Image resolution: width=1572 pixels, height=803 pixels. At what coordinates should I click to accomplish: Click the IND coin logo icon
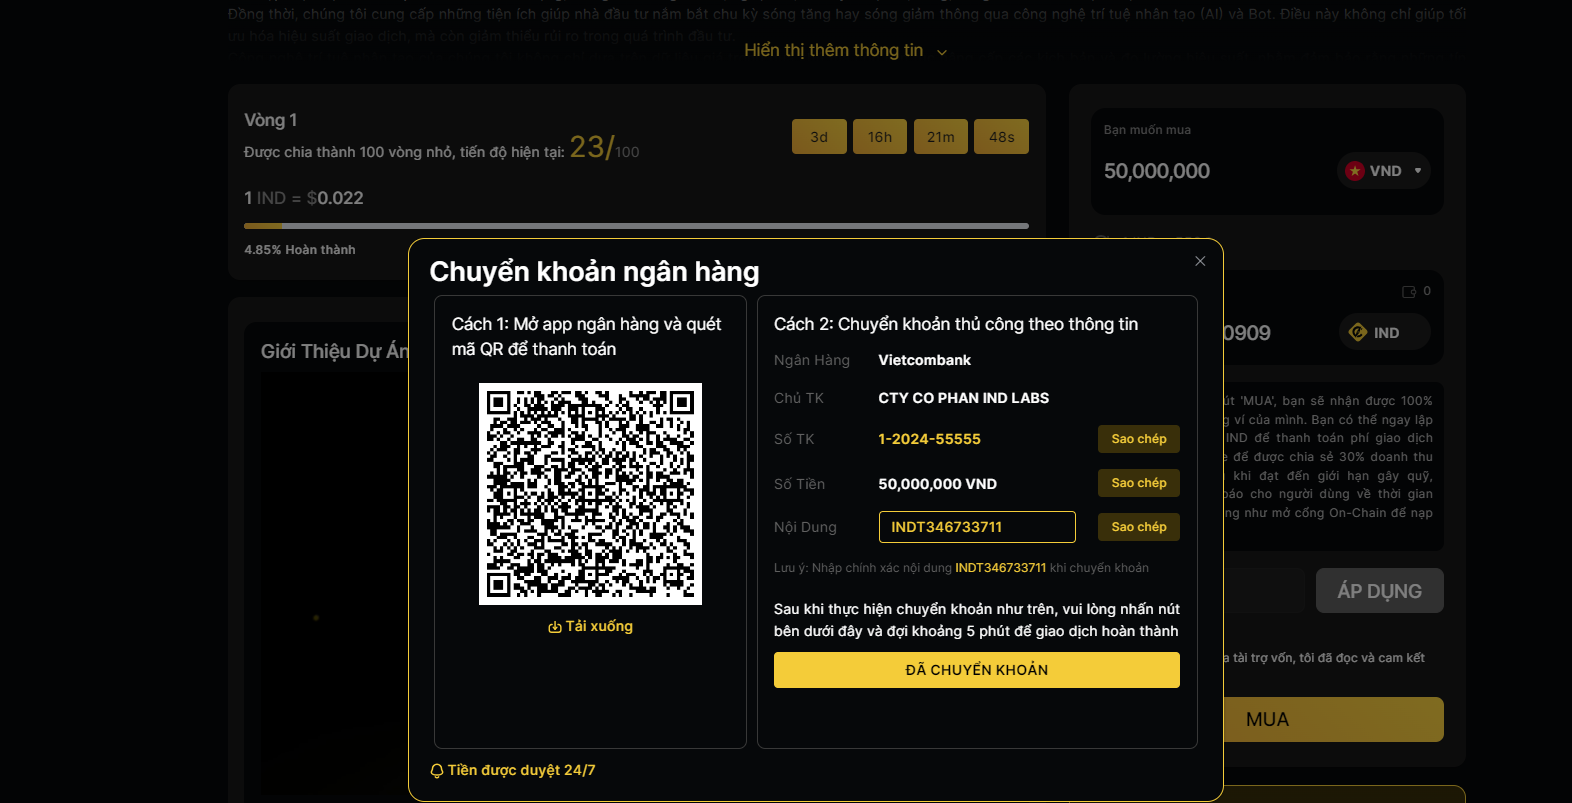[1358, 332]
